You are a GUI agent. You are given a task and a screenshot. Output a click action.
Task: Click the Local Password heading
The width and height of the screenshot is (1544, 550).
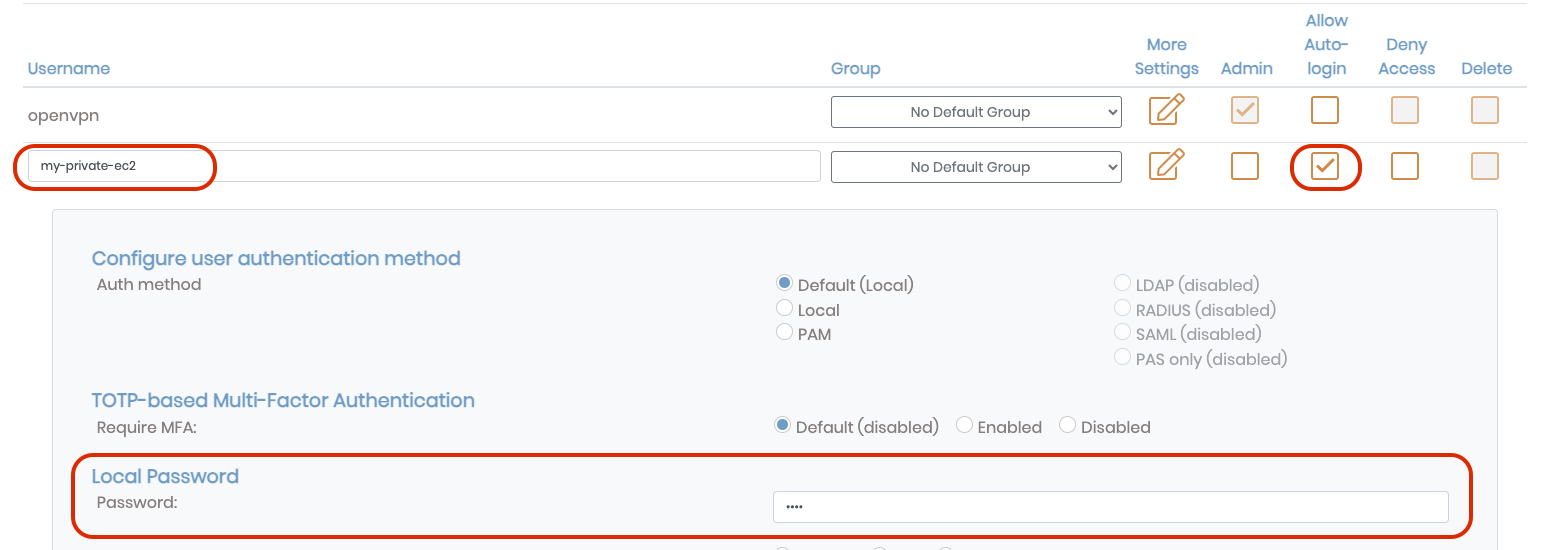point(165,476)
